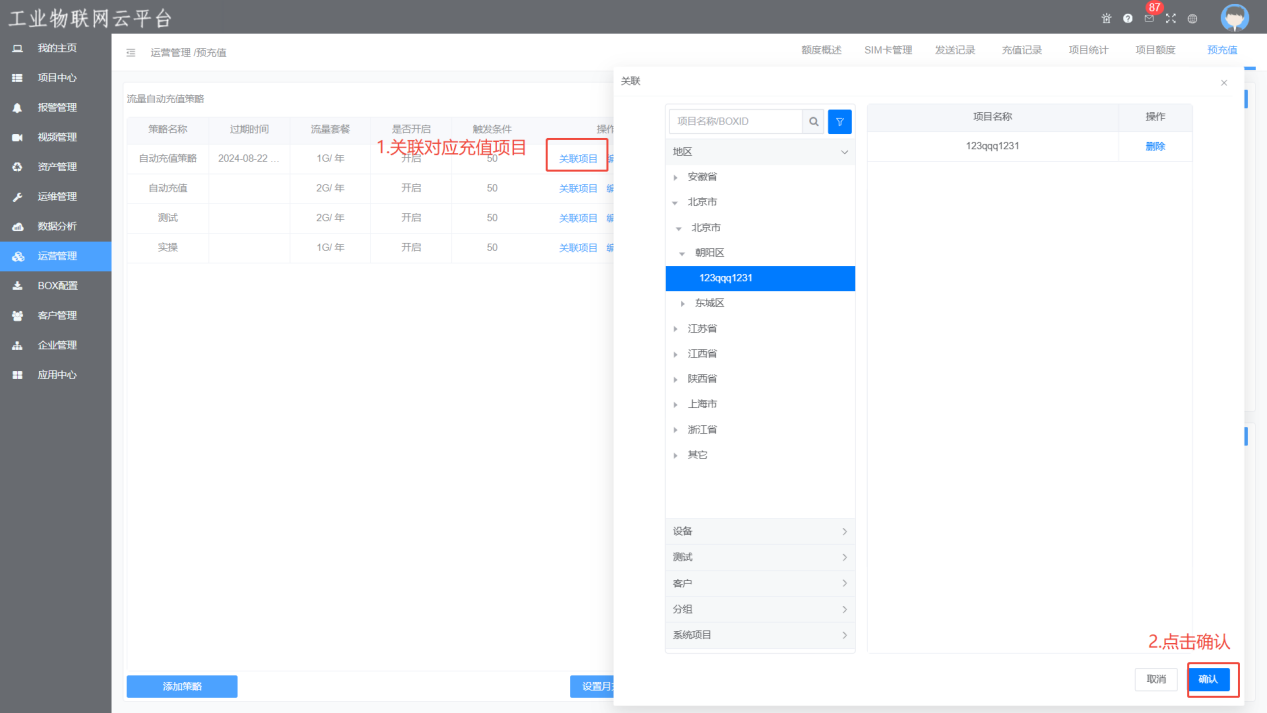Viewport: 1267px width, 713px height.
Task: Expand the 东城区 tree node
Action: click(683, 304)
